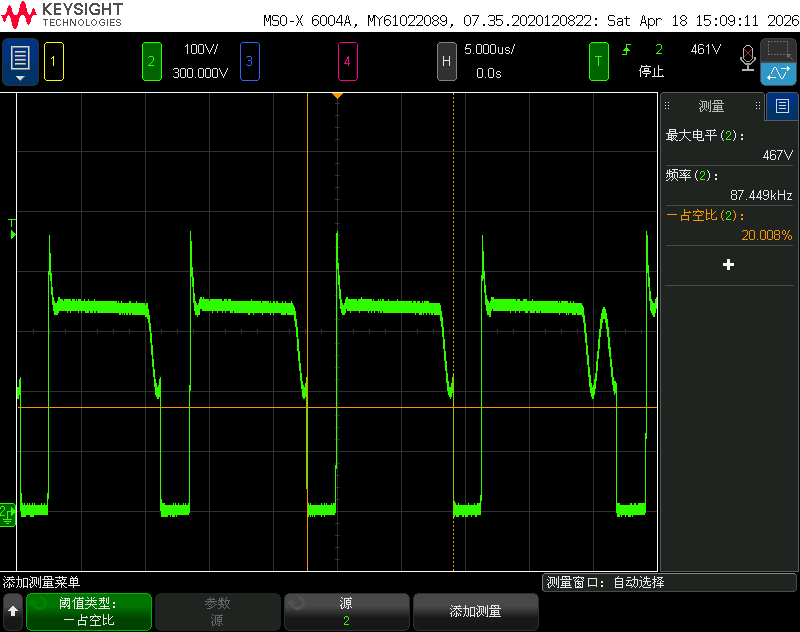Open the main menu dropdown icon
Viewport: 800px width, 632px height.
coord(20,62)
